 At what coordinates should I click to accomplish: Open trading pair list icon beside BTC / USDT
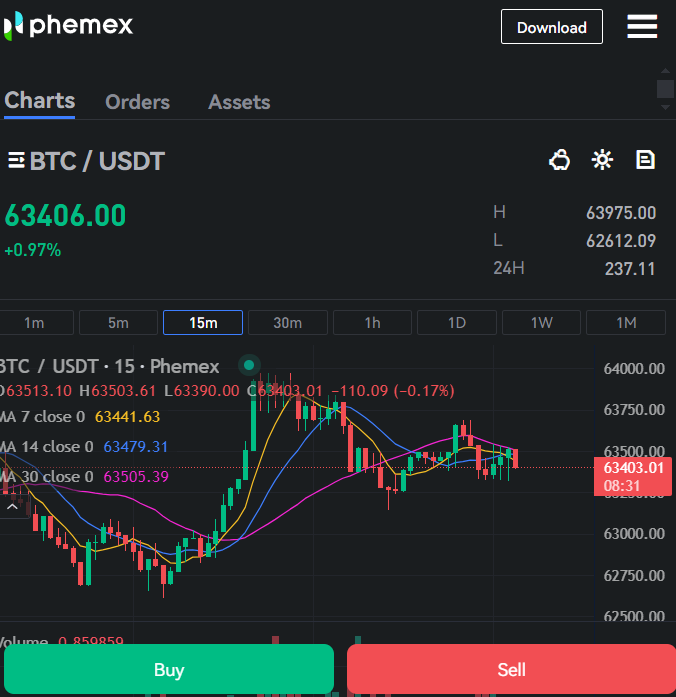pyautogui.click(x=16, y=161)
